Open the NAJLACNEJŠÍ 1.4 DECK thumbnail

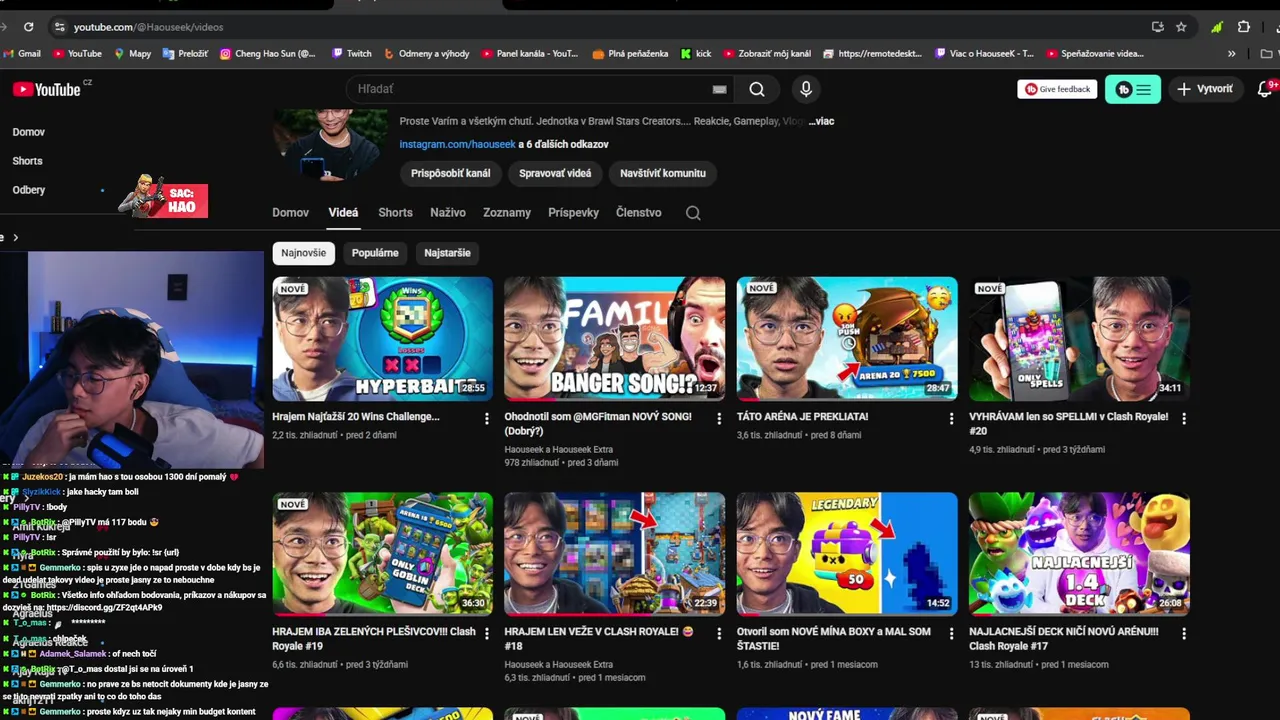click(x=1079, y=553)
